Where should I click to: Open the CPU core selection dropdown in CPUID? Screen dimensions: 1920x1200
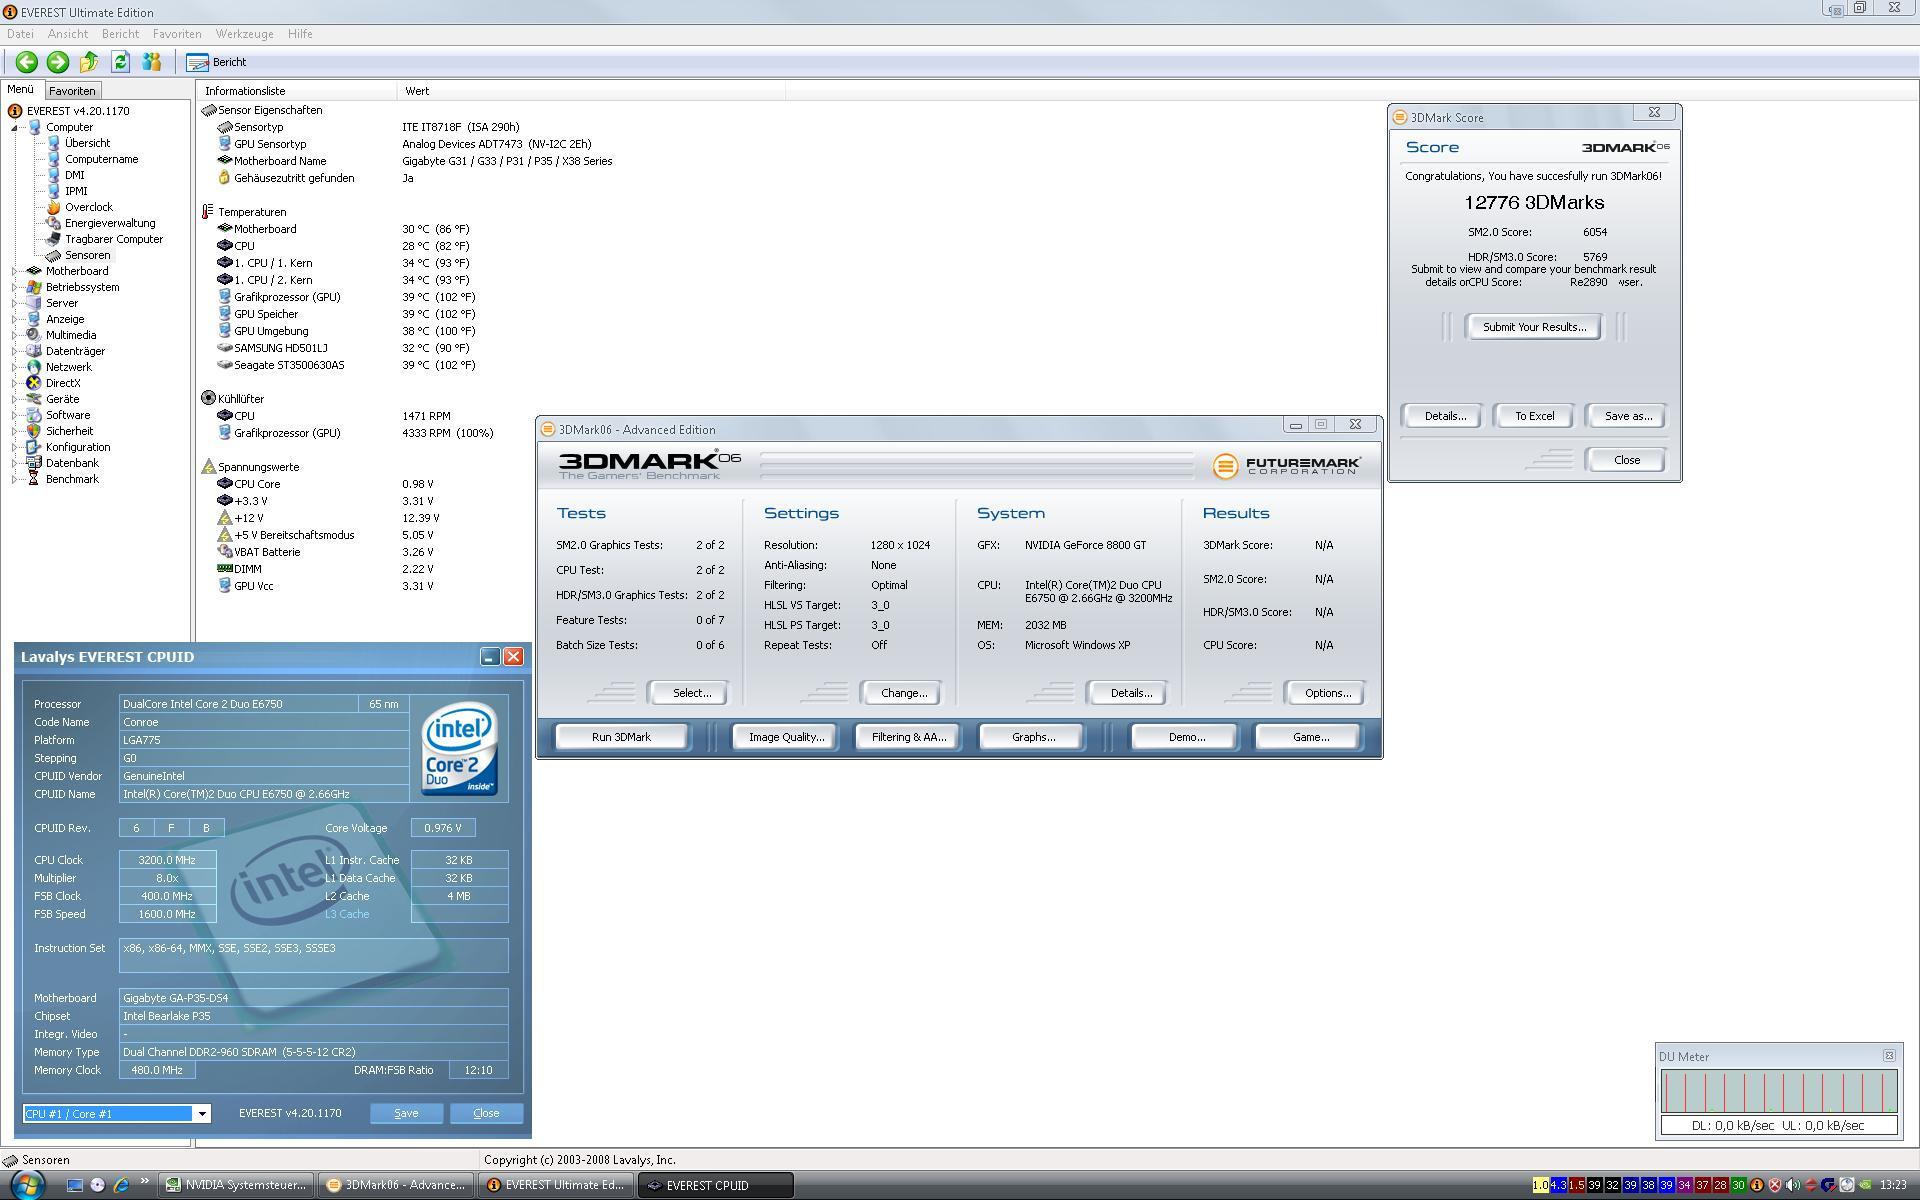coord(201,1114)
